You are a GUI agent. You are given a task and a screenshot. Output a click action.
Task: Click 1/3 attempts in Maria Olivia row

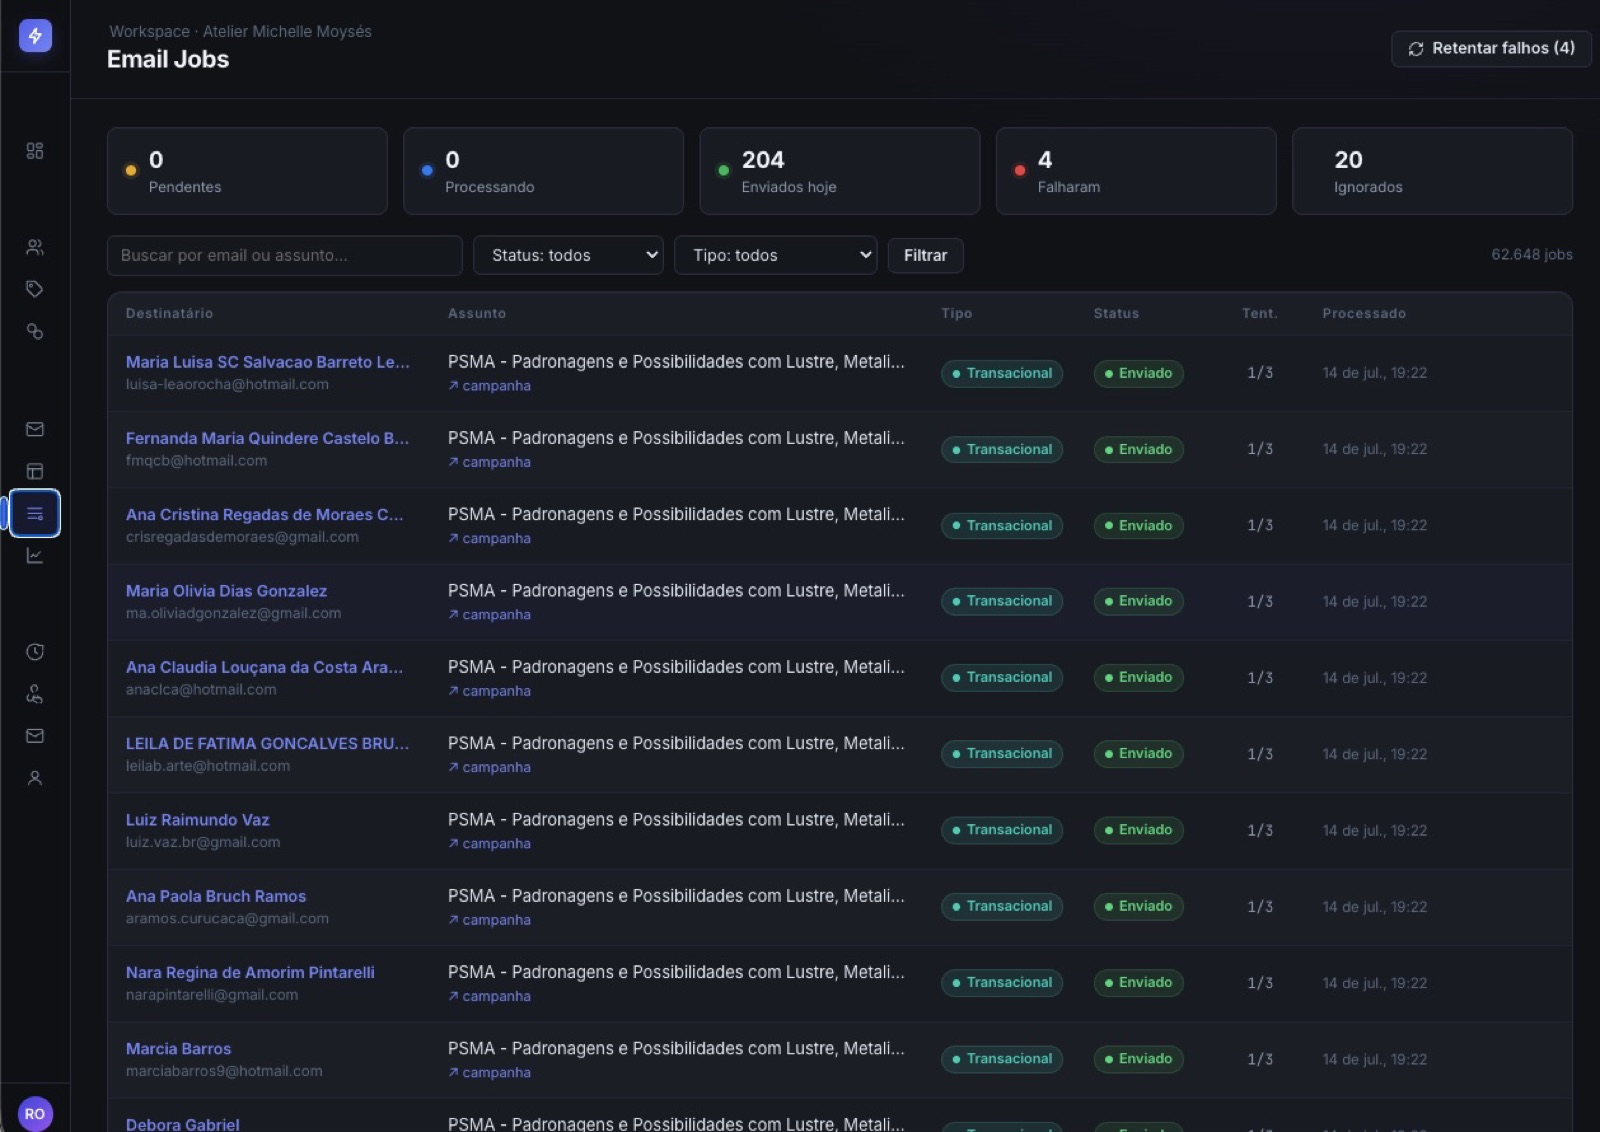1260,601
